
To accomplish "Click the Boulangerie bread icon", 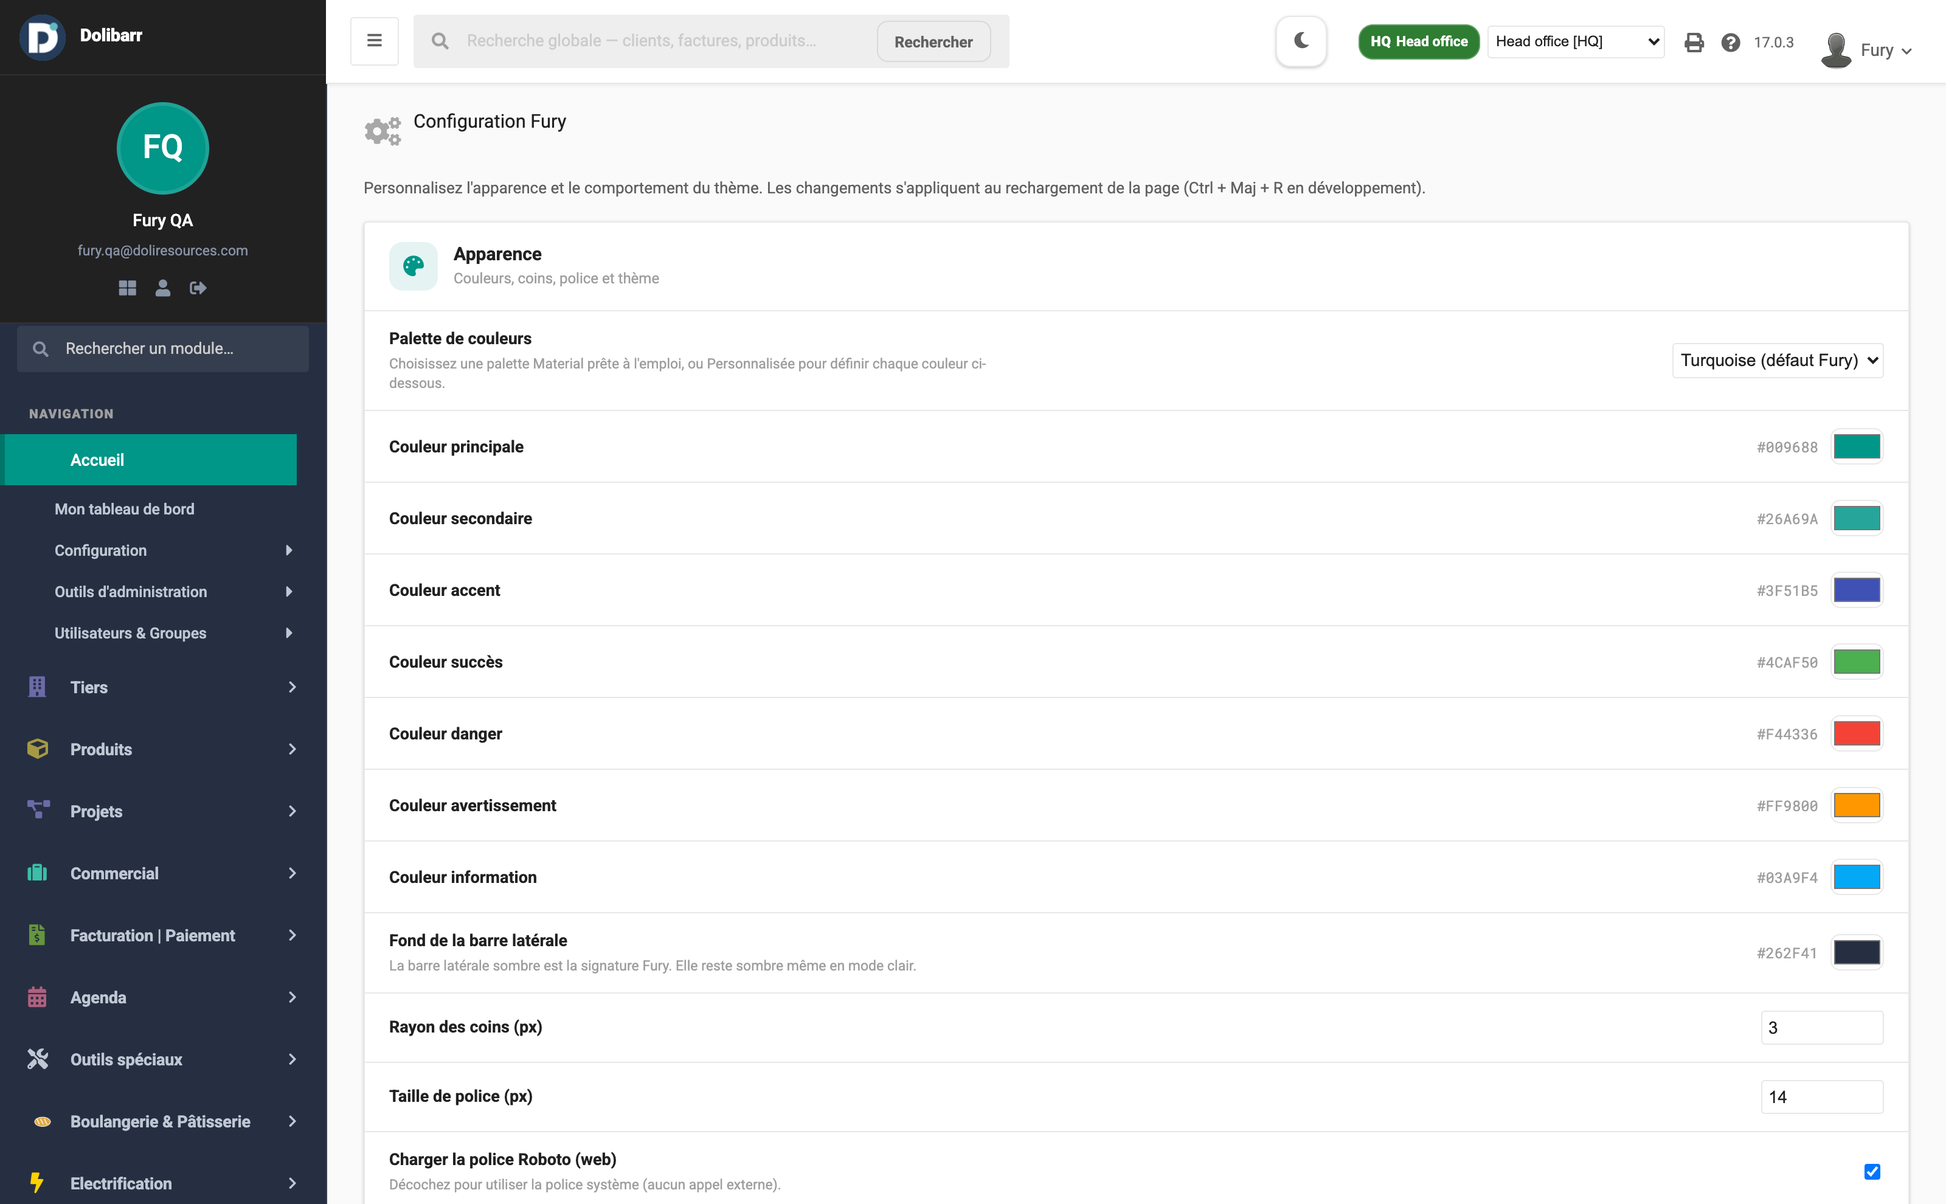I will [x=42, y=1121].
